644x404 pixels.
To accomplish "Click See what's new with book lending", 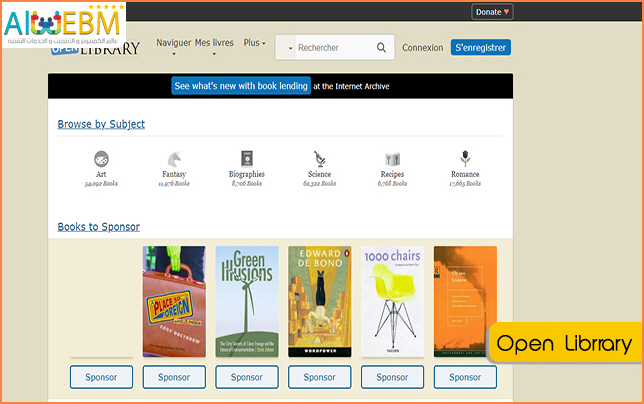I will [x=241, y=86].
